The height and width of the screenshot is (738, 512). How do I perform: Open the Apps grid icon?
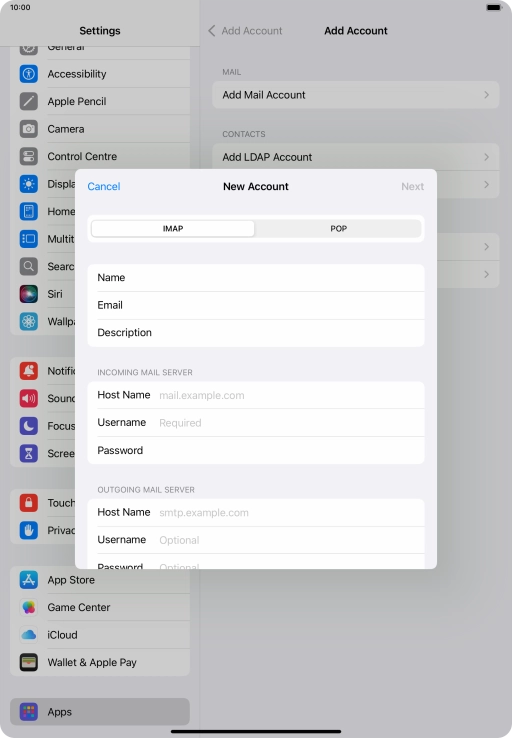coord(29,712)
